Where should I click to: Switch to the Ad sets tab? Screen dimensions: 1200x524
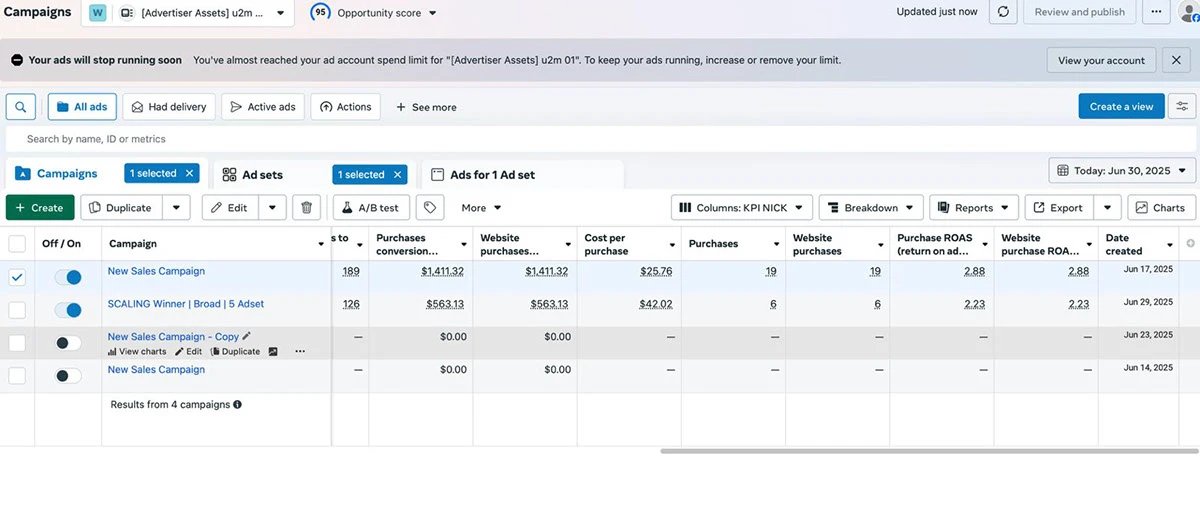(x=262, y=175)
